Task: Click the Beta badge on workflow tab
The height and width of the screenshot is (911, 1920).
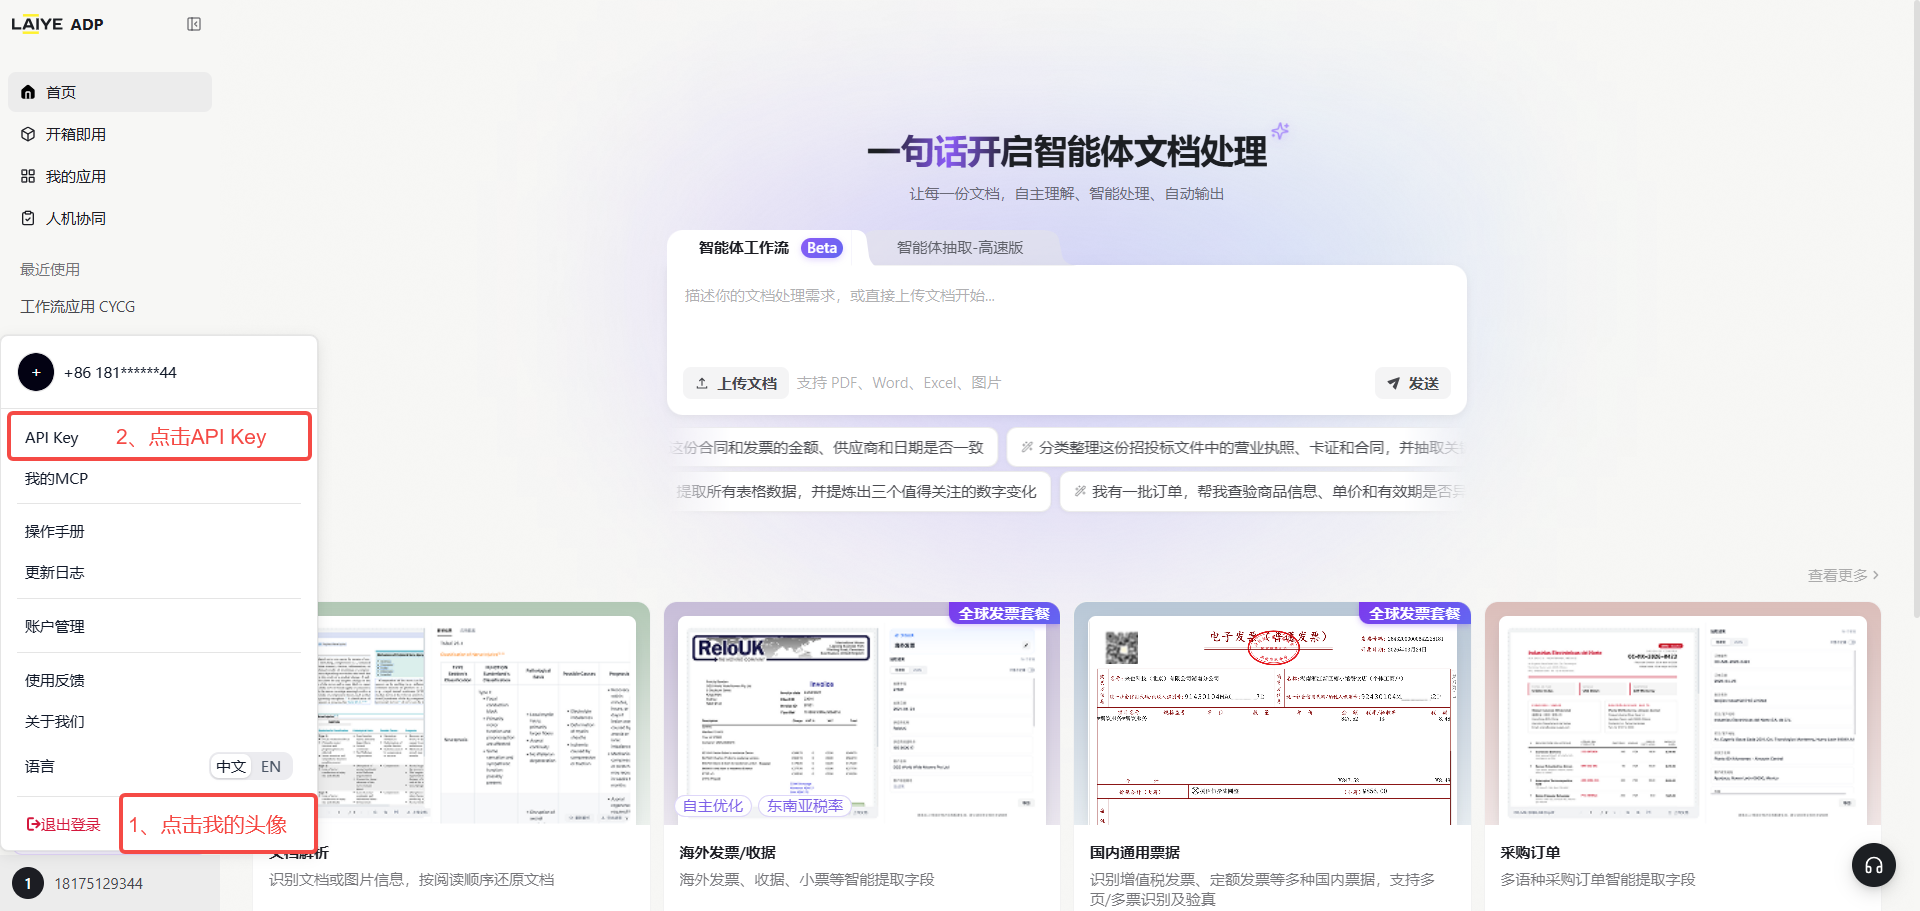Action: point(822,248)
